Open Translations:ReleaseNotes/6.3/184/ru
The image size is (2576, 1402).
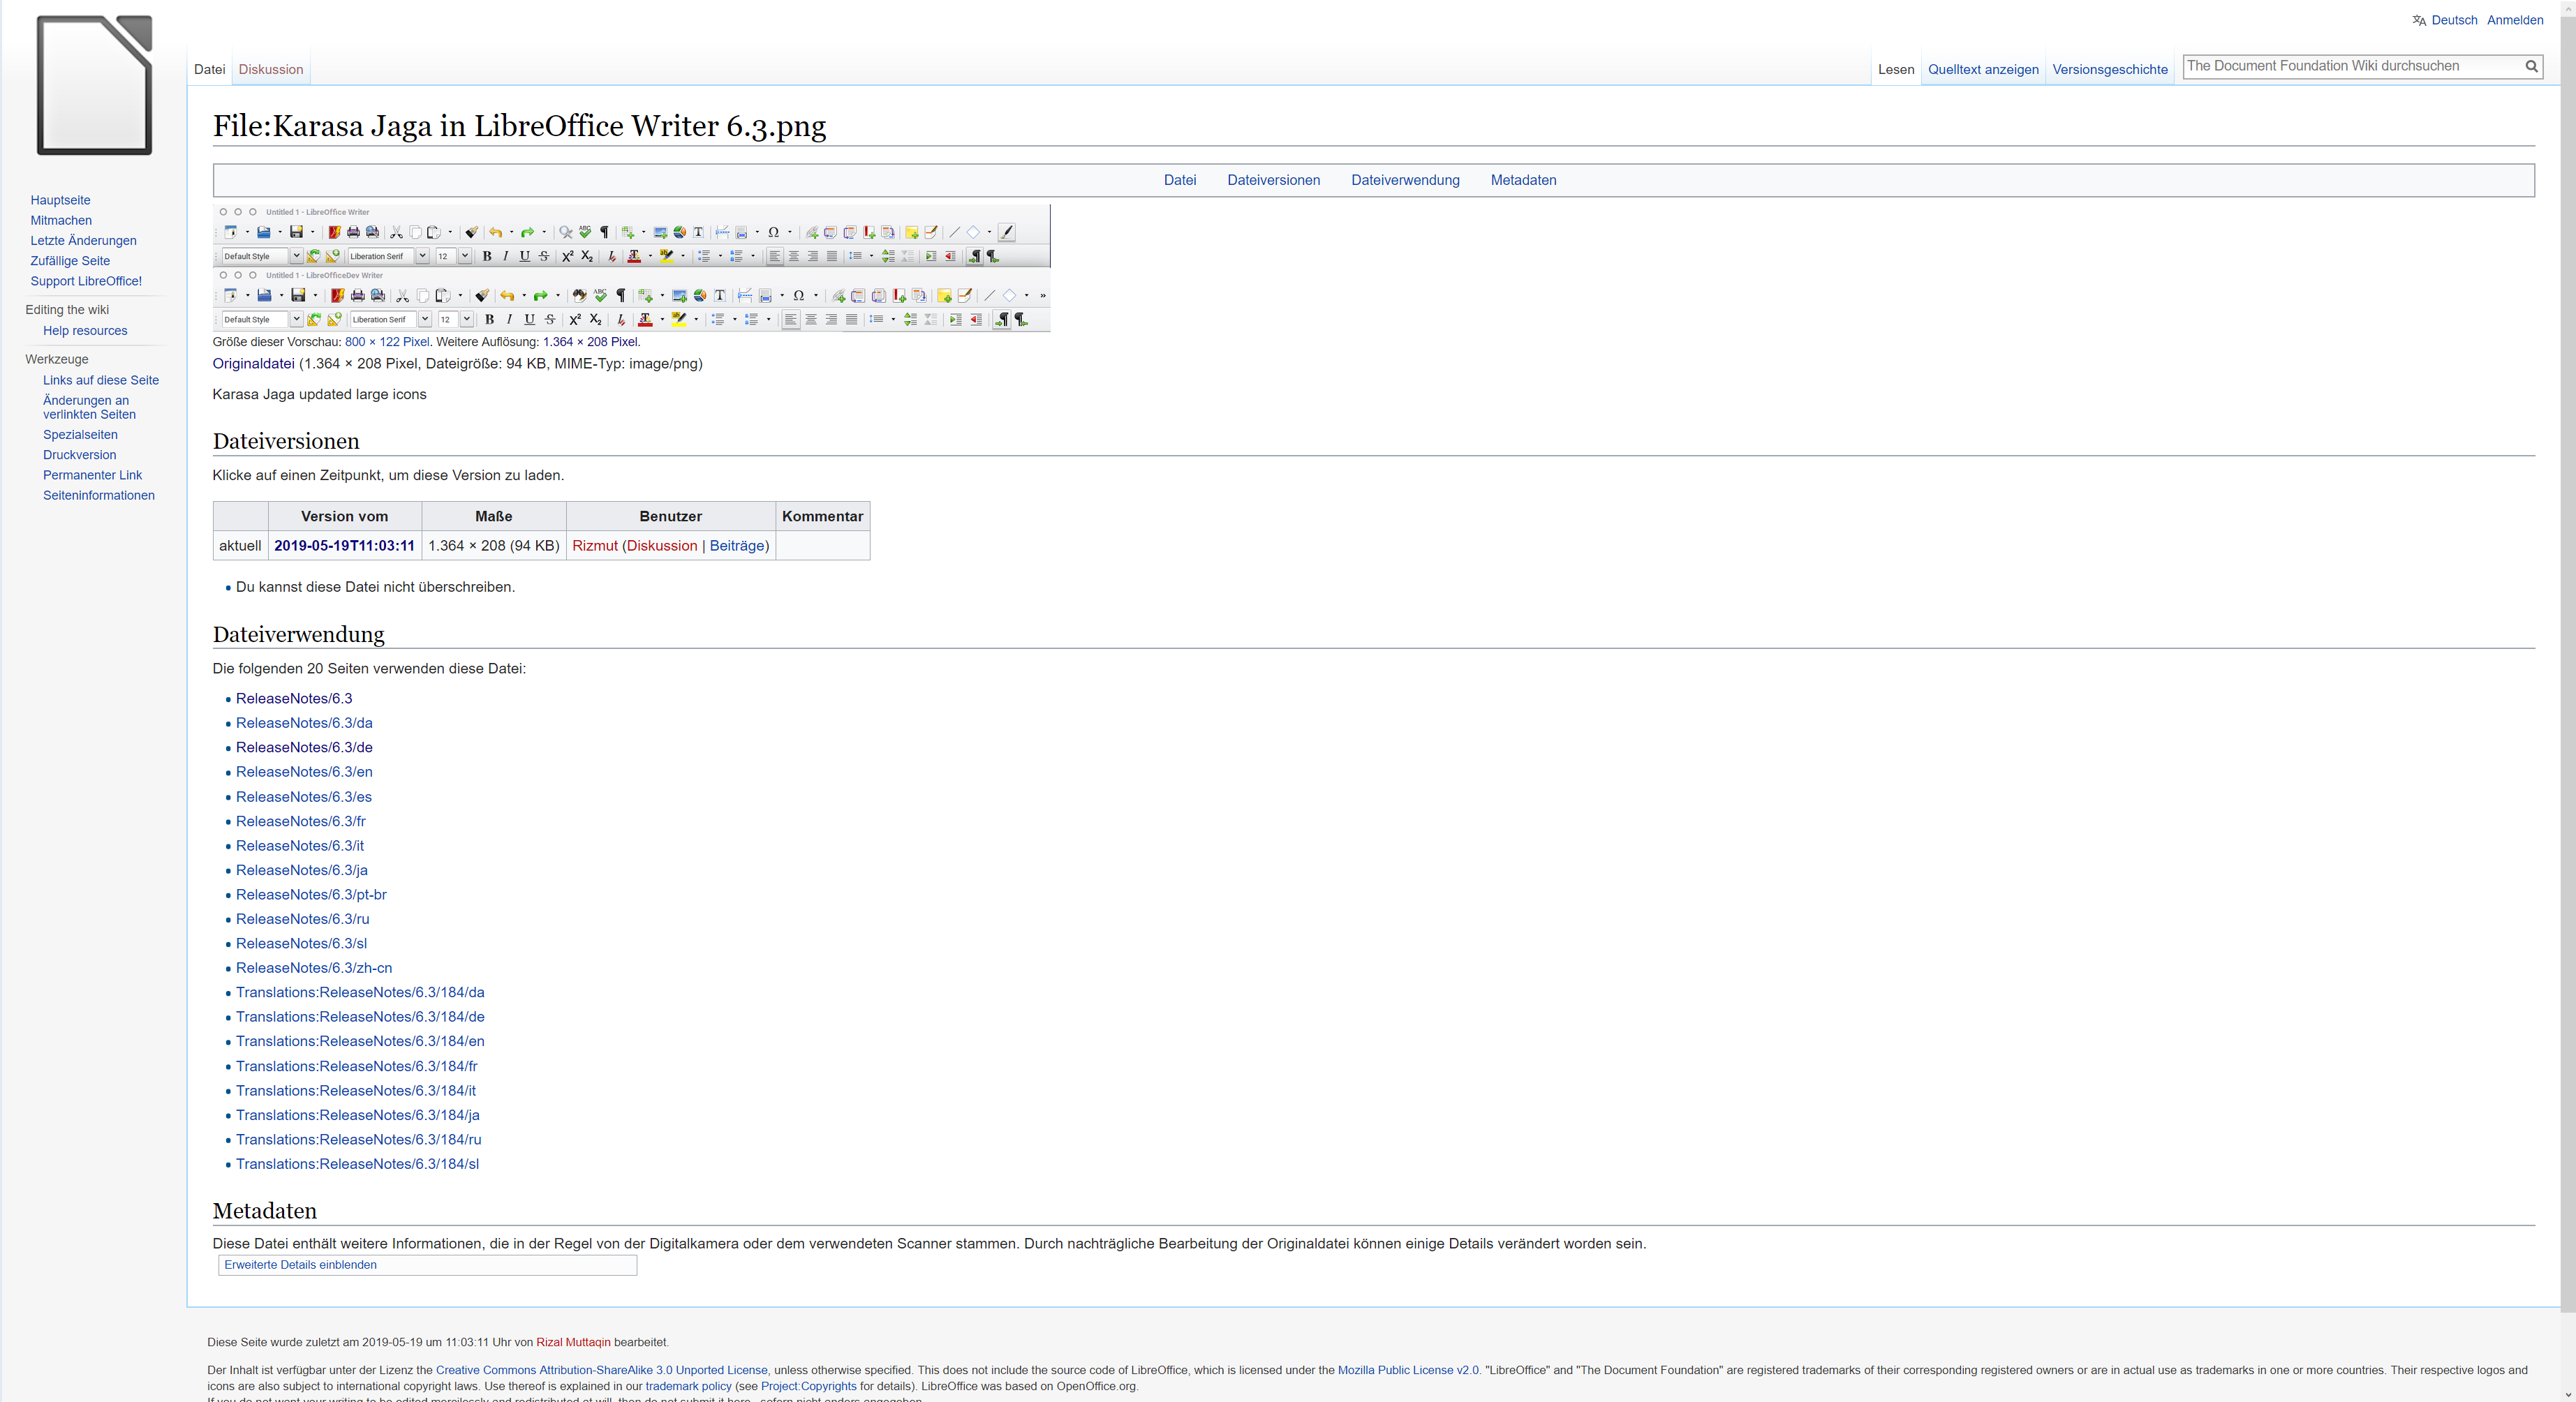(359, 1140)
